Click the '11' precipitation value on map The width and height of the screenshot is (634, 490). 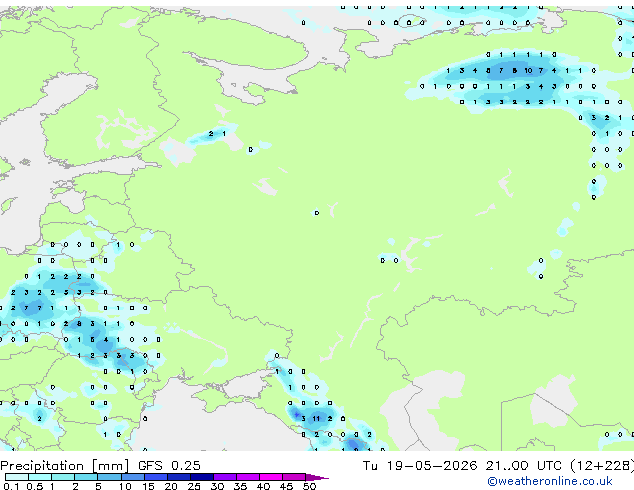point(316,418)
